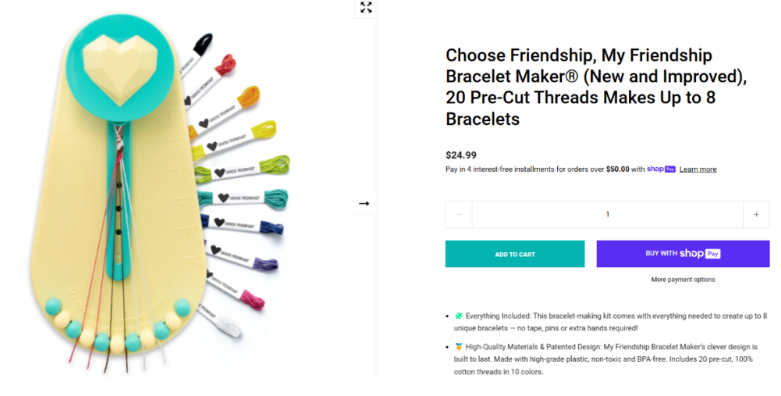The height and width of the screenshot is (396, 781).
Task: Click the teal bead row on bracelet maker
Action: click(x=117, y=326)
